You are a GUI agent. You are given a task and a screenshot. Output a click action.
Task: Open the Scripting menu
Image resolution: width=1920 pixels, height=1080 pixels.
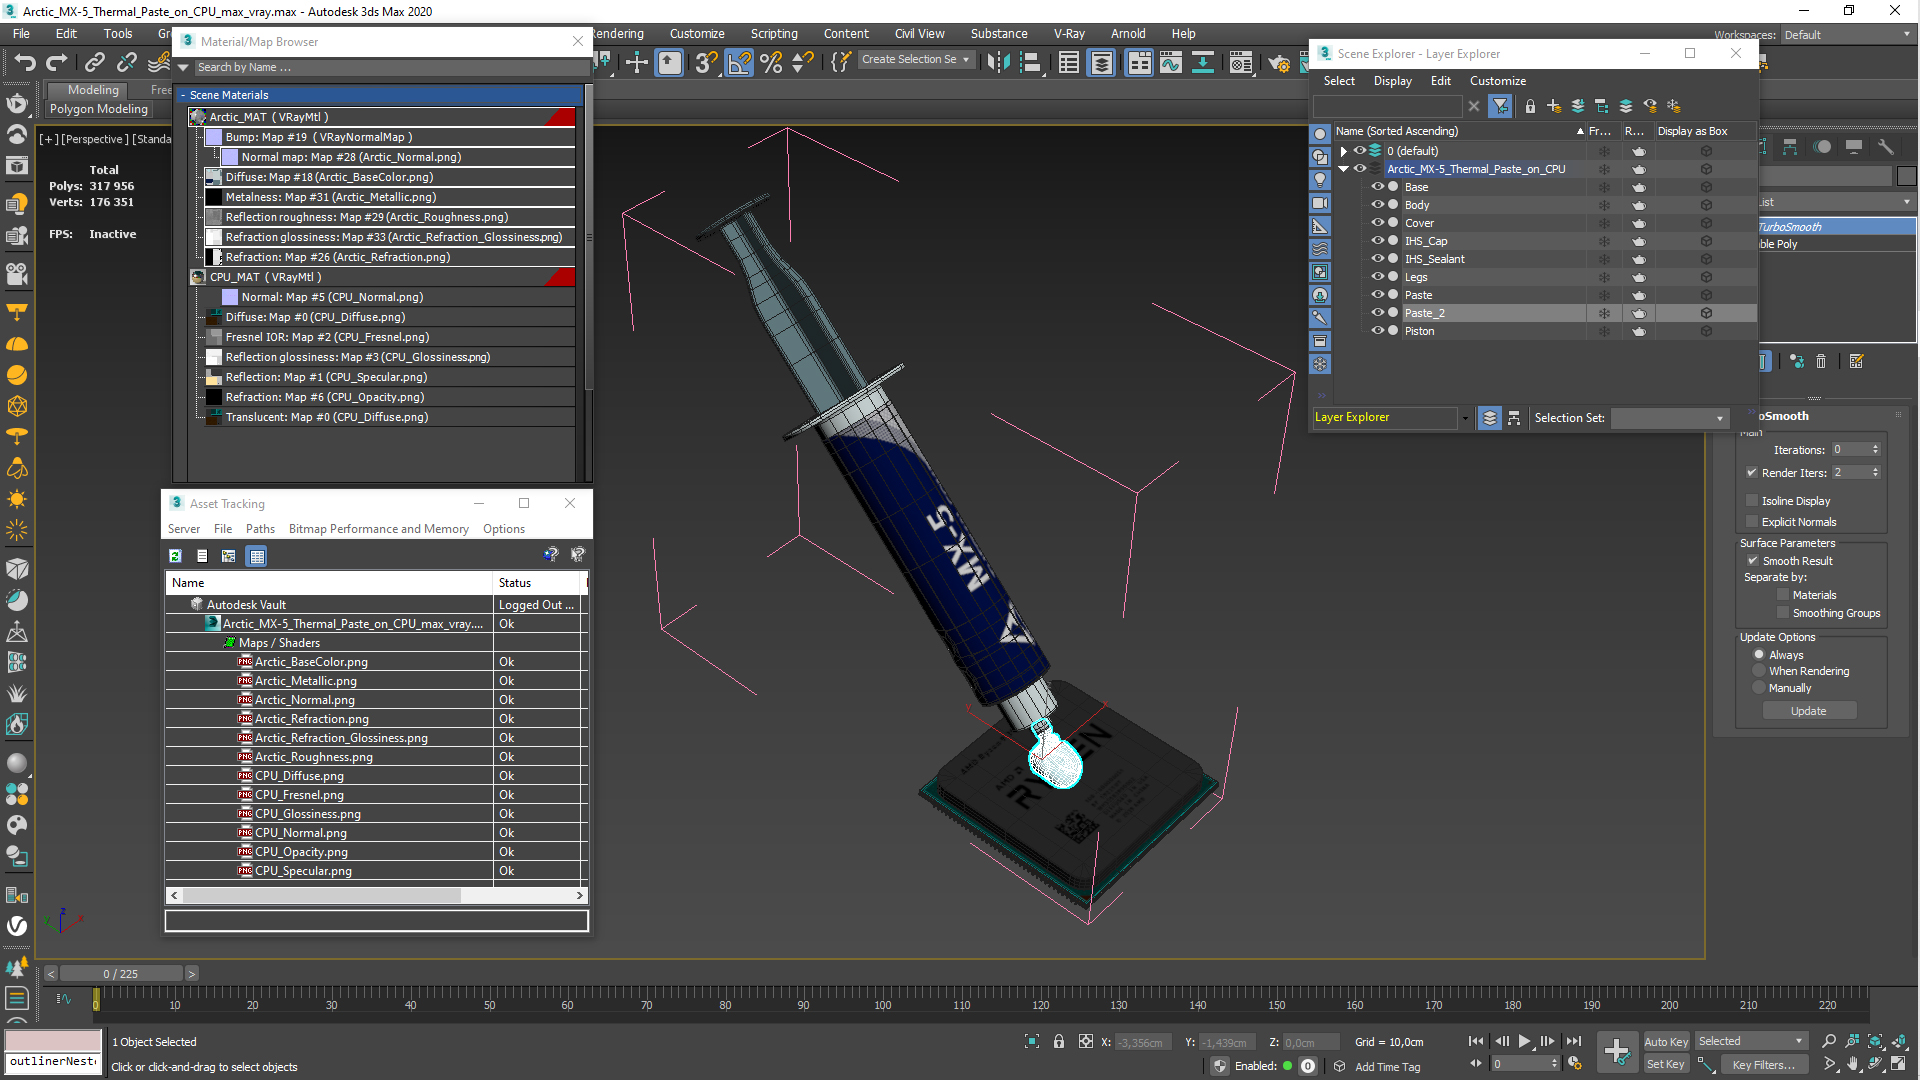coord(774,34)
